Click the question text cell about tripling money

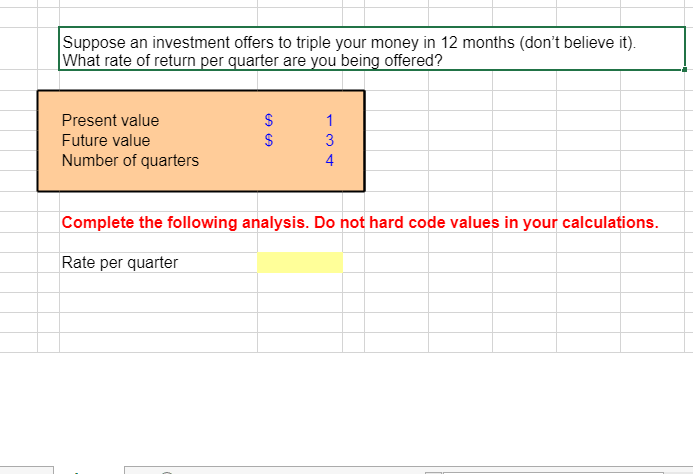click(x=372, y=49)
